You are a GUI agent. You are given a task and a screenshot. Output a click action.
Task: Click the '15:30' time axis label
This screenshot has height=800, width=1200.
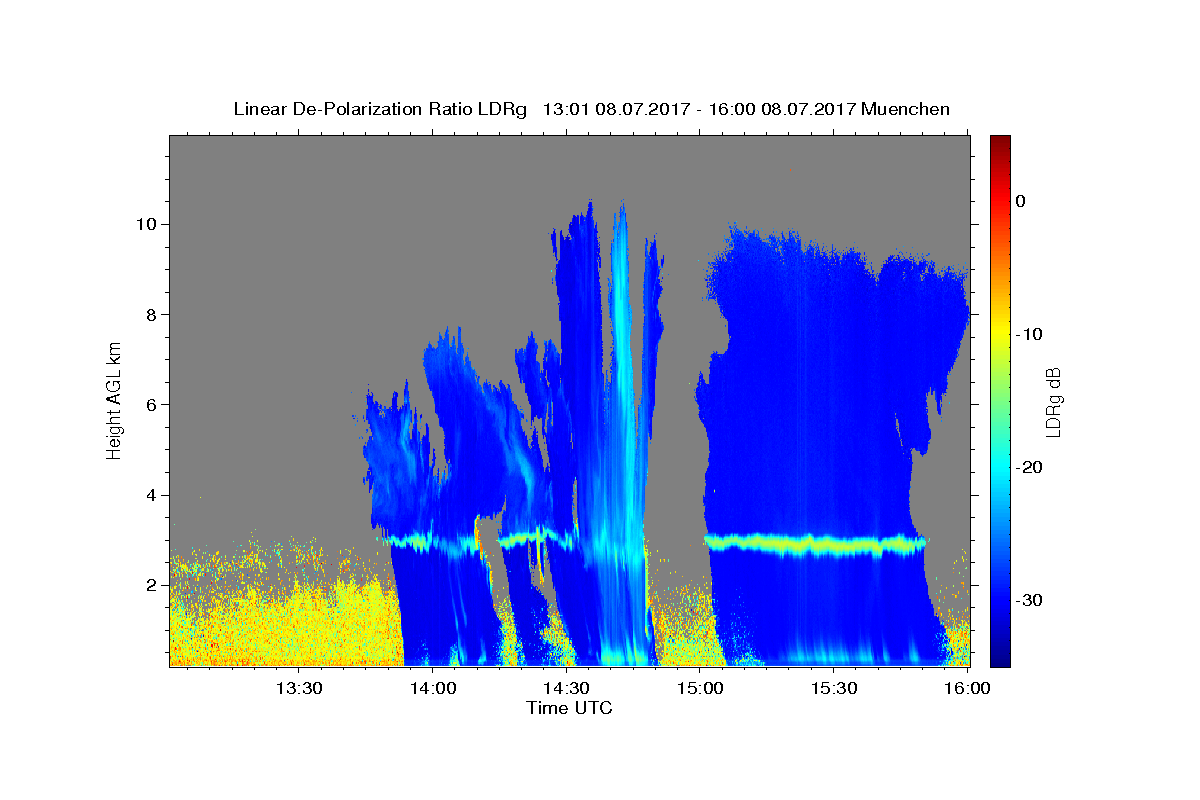[834, 688]
